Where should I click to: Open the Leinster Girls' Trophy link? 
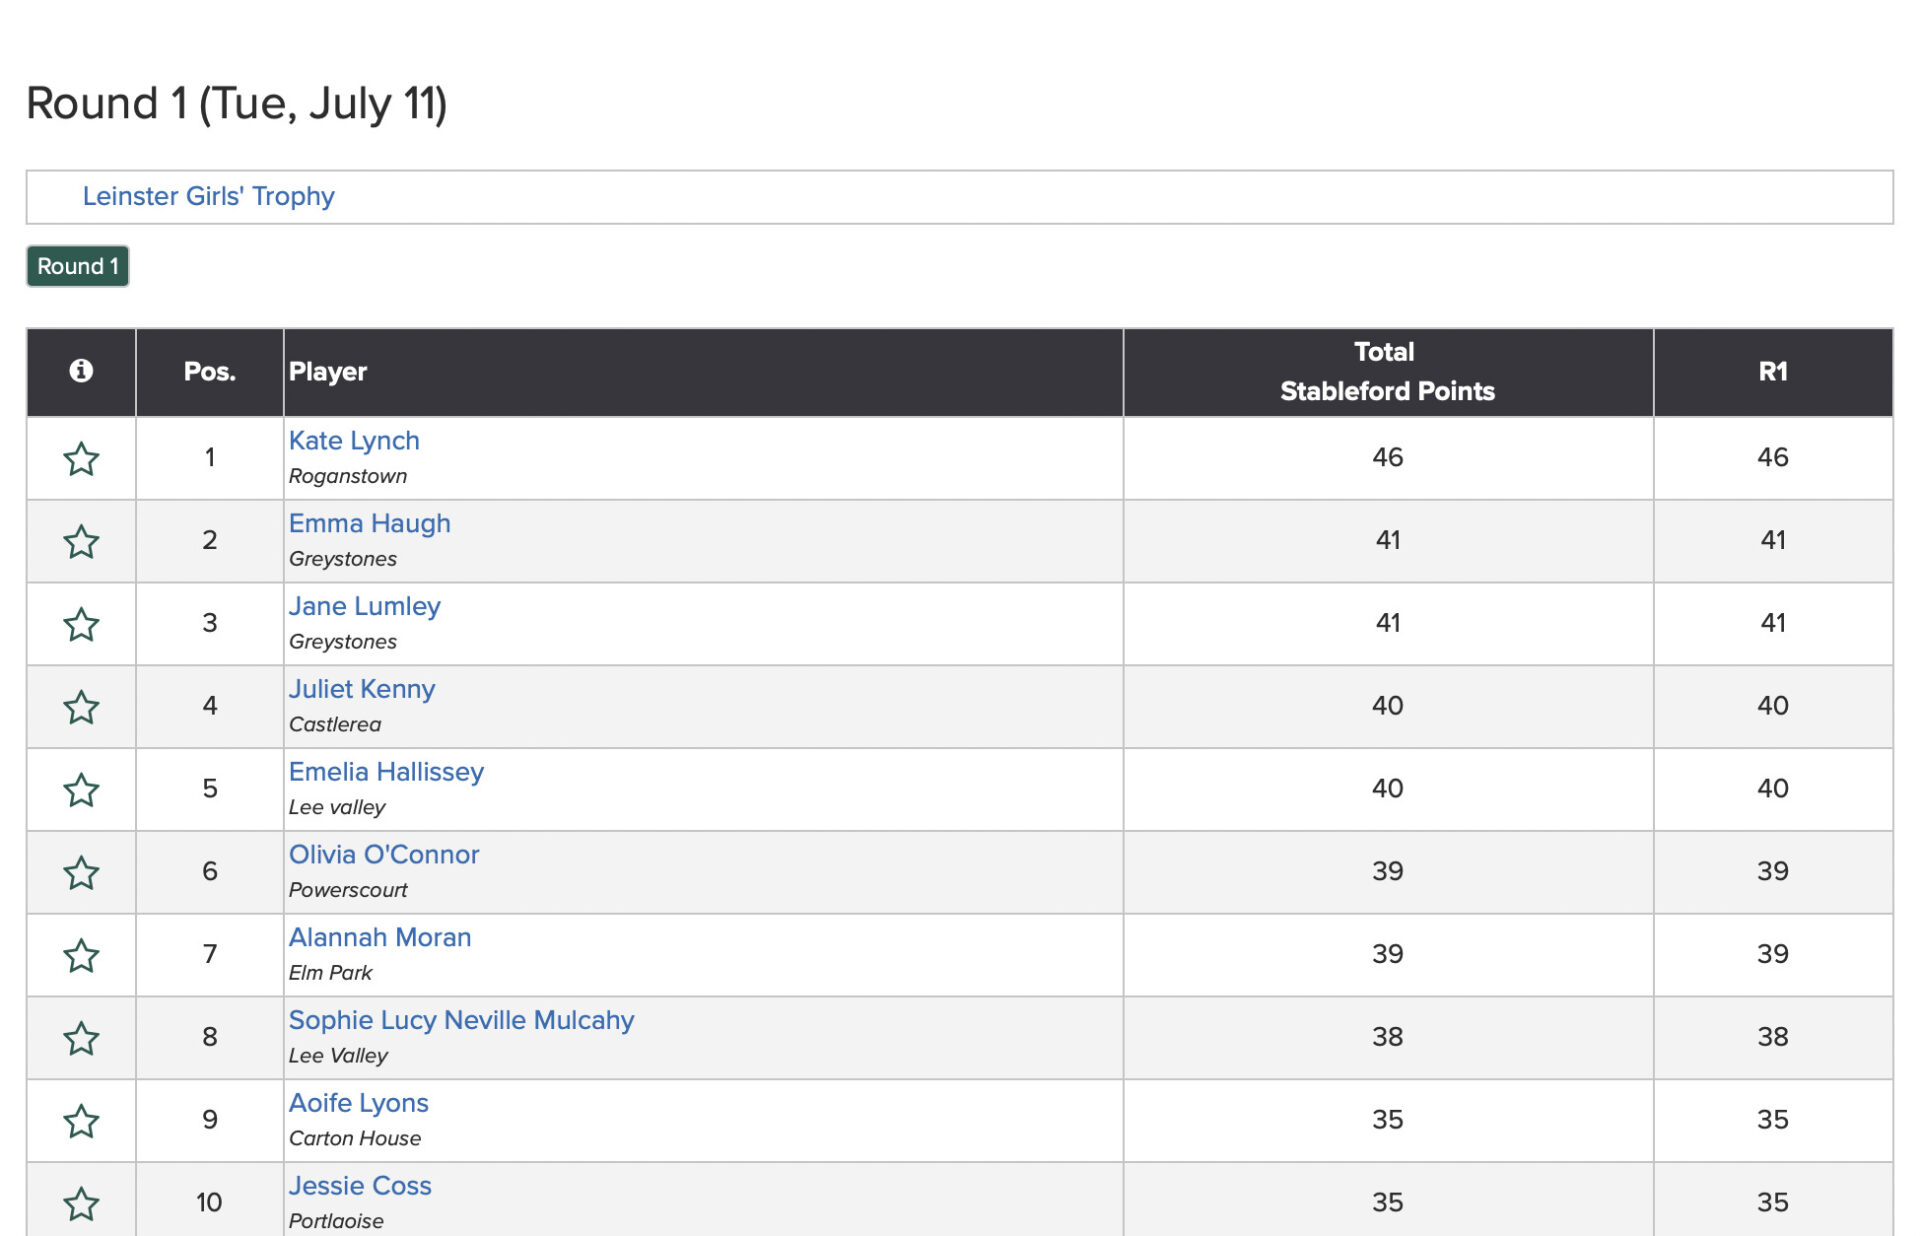(x=208, y=196)
